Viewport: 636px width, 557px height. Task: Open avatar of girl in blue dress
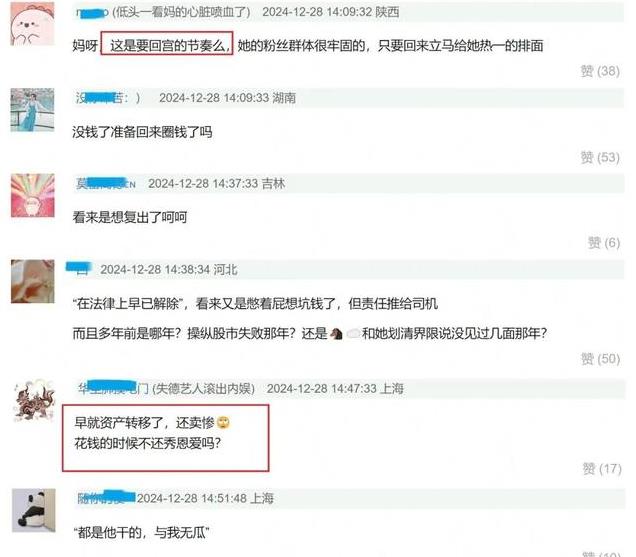(x=32, y=110)
